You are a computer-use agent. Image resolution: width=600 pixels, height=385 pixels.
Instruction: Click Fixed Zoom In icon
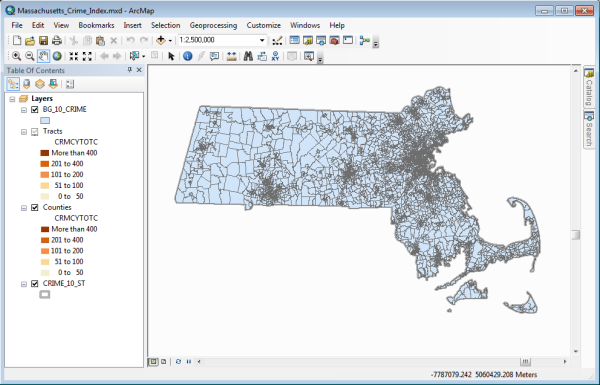73,56
